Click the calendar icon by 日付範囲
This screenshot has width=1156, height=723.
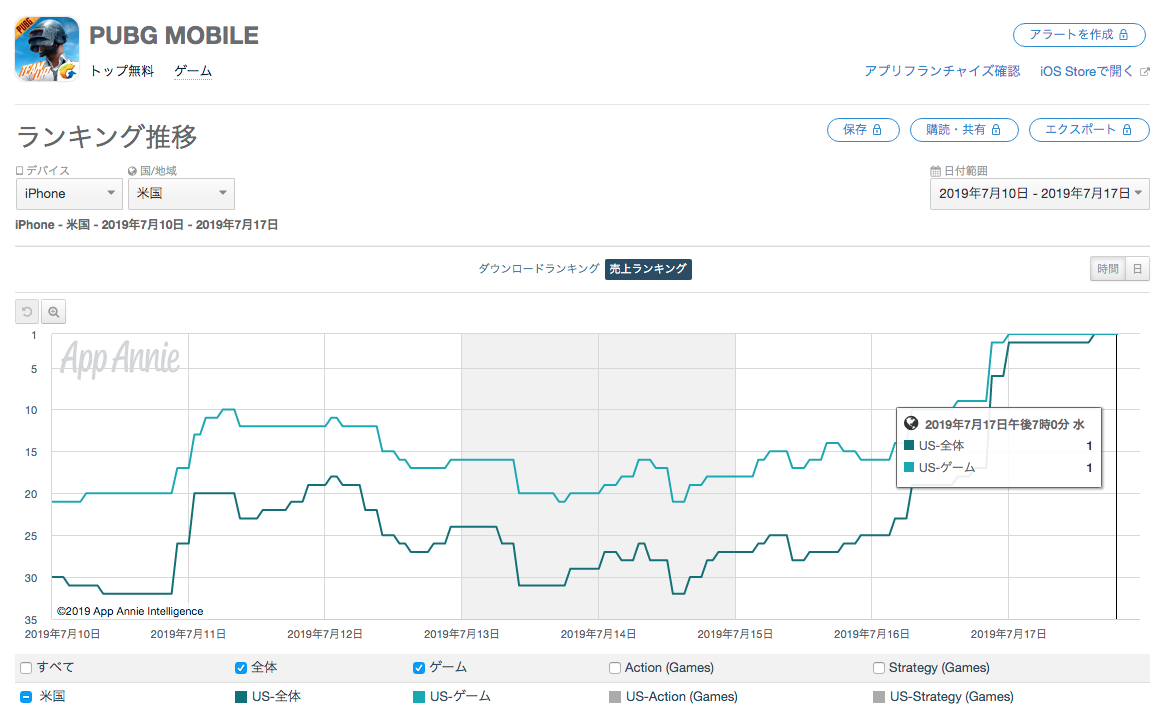point(935,171)
